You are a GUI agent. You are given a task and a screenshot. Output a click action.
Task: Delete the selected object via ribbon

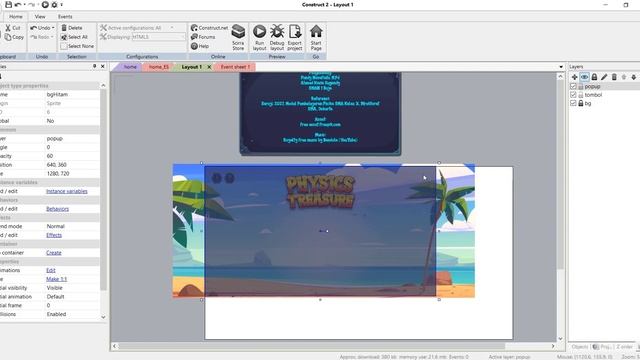click(x=72, y=28)
